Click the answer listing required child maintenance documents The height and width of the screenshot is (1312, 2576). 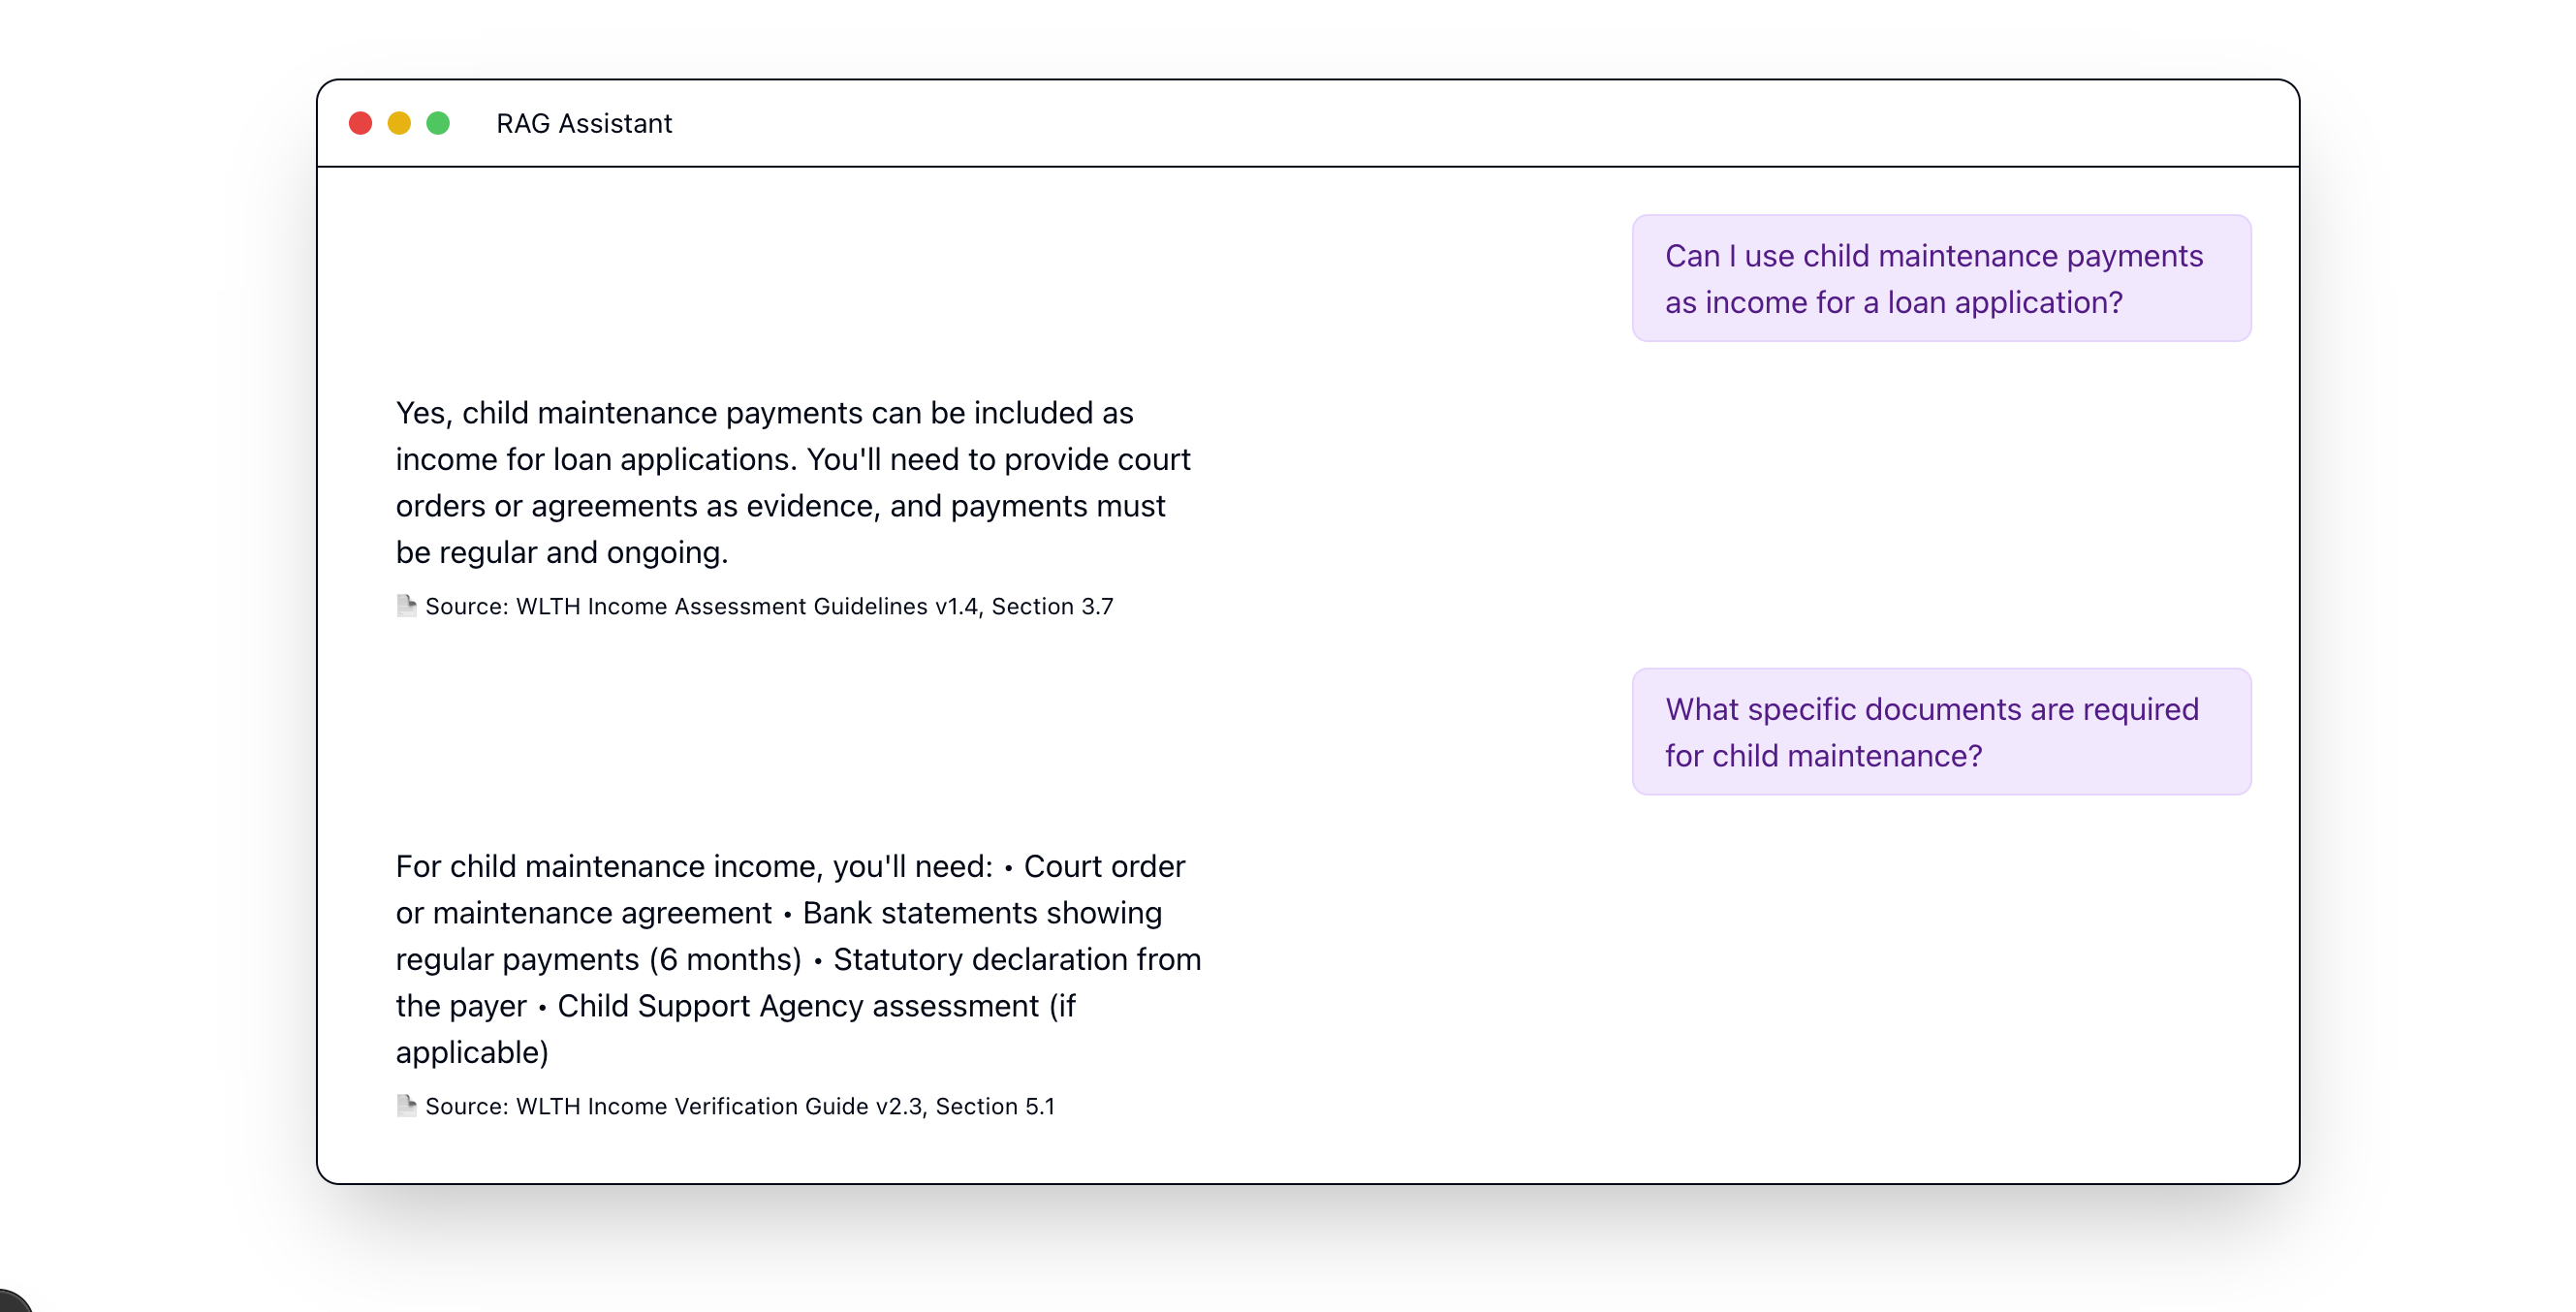click(798, 959)
